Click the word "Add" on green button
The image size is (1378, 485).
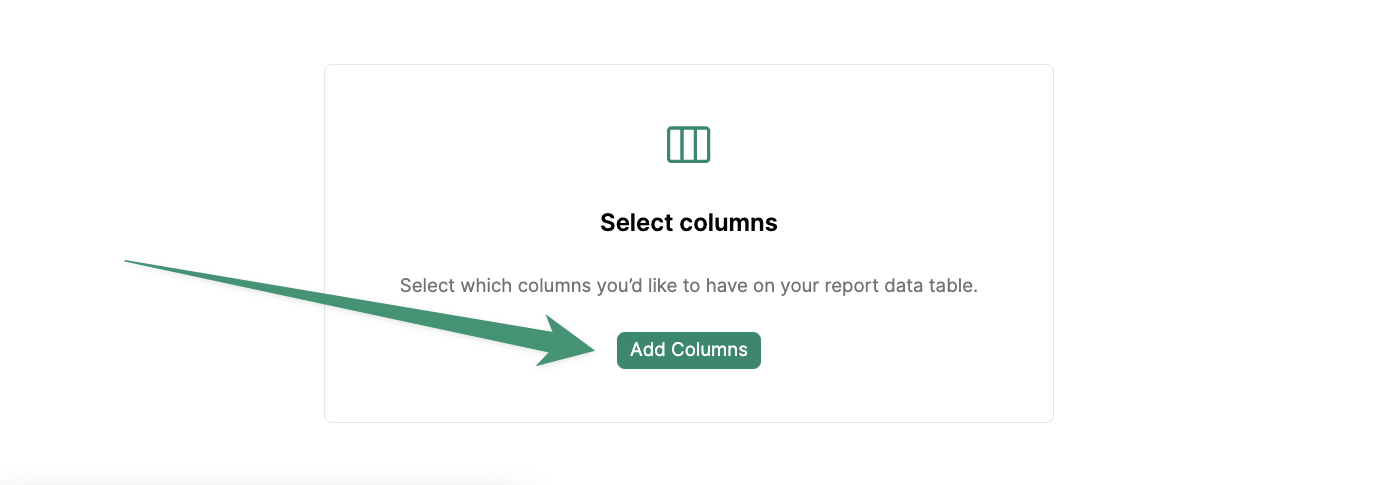coord(648,350)
